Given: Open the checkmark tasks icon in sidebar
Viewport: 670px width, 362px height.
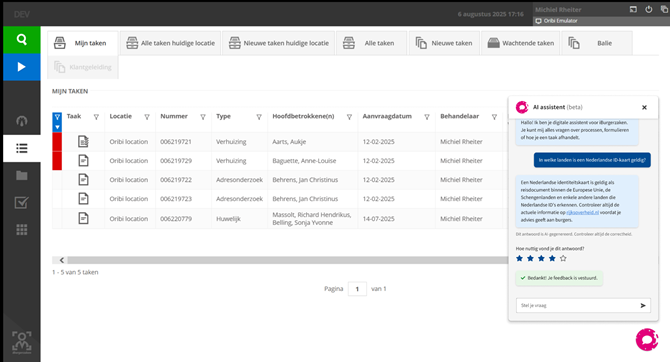Looking at the screenshot, I should coord(21,203).
